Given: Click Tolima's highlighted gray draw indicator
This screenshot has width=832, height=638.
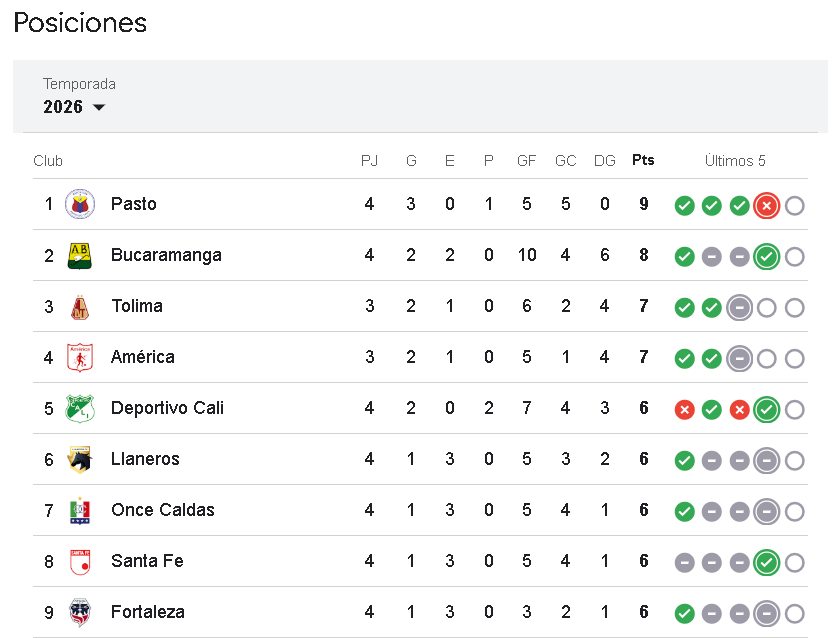Looking at the screenshot, I should 739,307.
